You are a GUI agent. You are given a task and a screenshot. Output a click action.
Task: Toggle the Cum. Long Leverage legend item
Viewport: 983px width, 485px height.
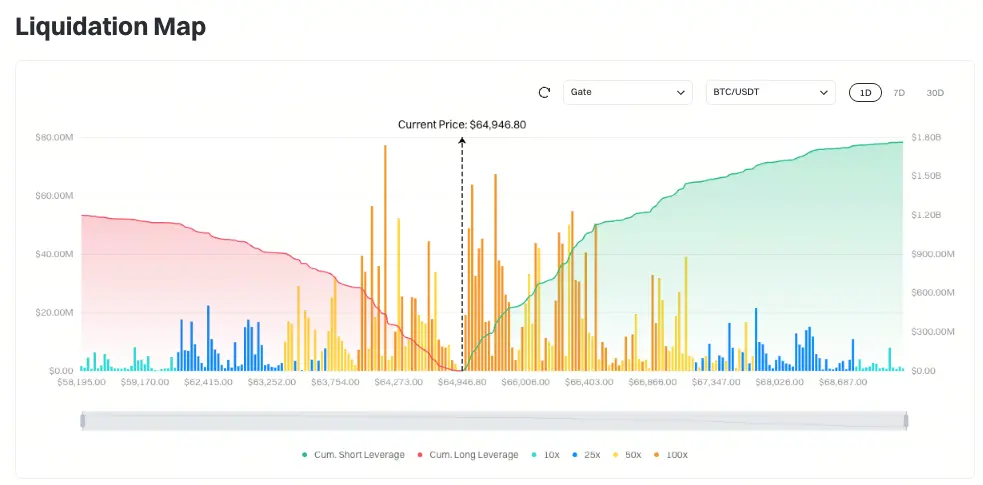click(468, 455)
